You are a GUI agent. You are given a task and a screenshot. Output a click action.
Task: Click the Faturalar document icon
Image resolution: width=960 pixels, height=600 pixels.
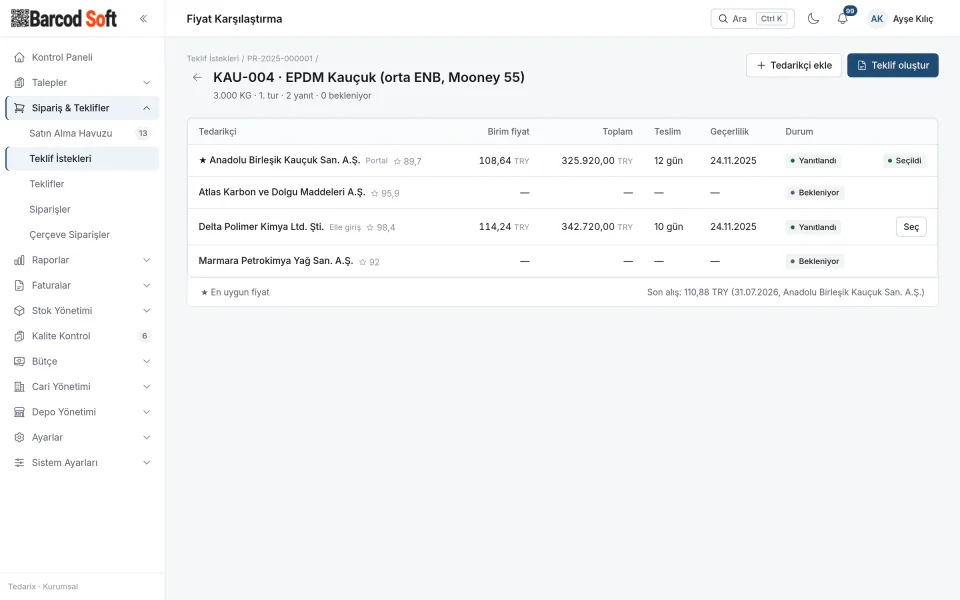(20, 285)
